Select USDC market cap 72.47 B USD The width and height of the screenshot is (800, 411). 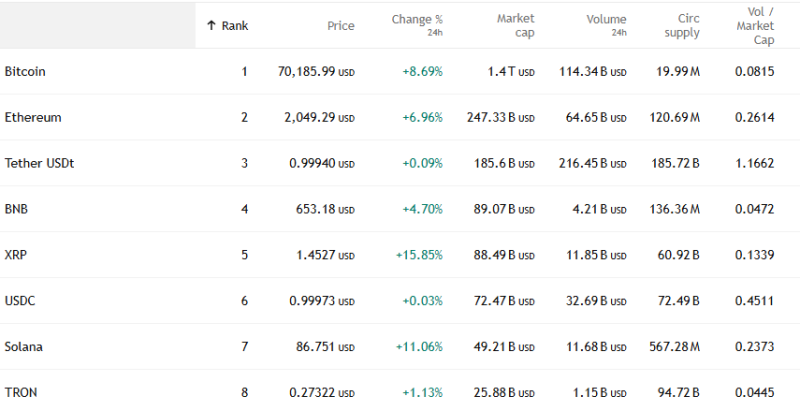504,301
